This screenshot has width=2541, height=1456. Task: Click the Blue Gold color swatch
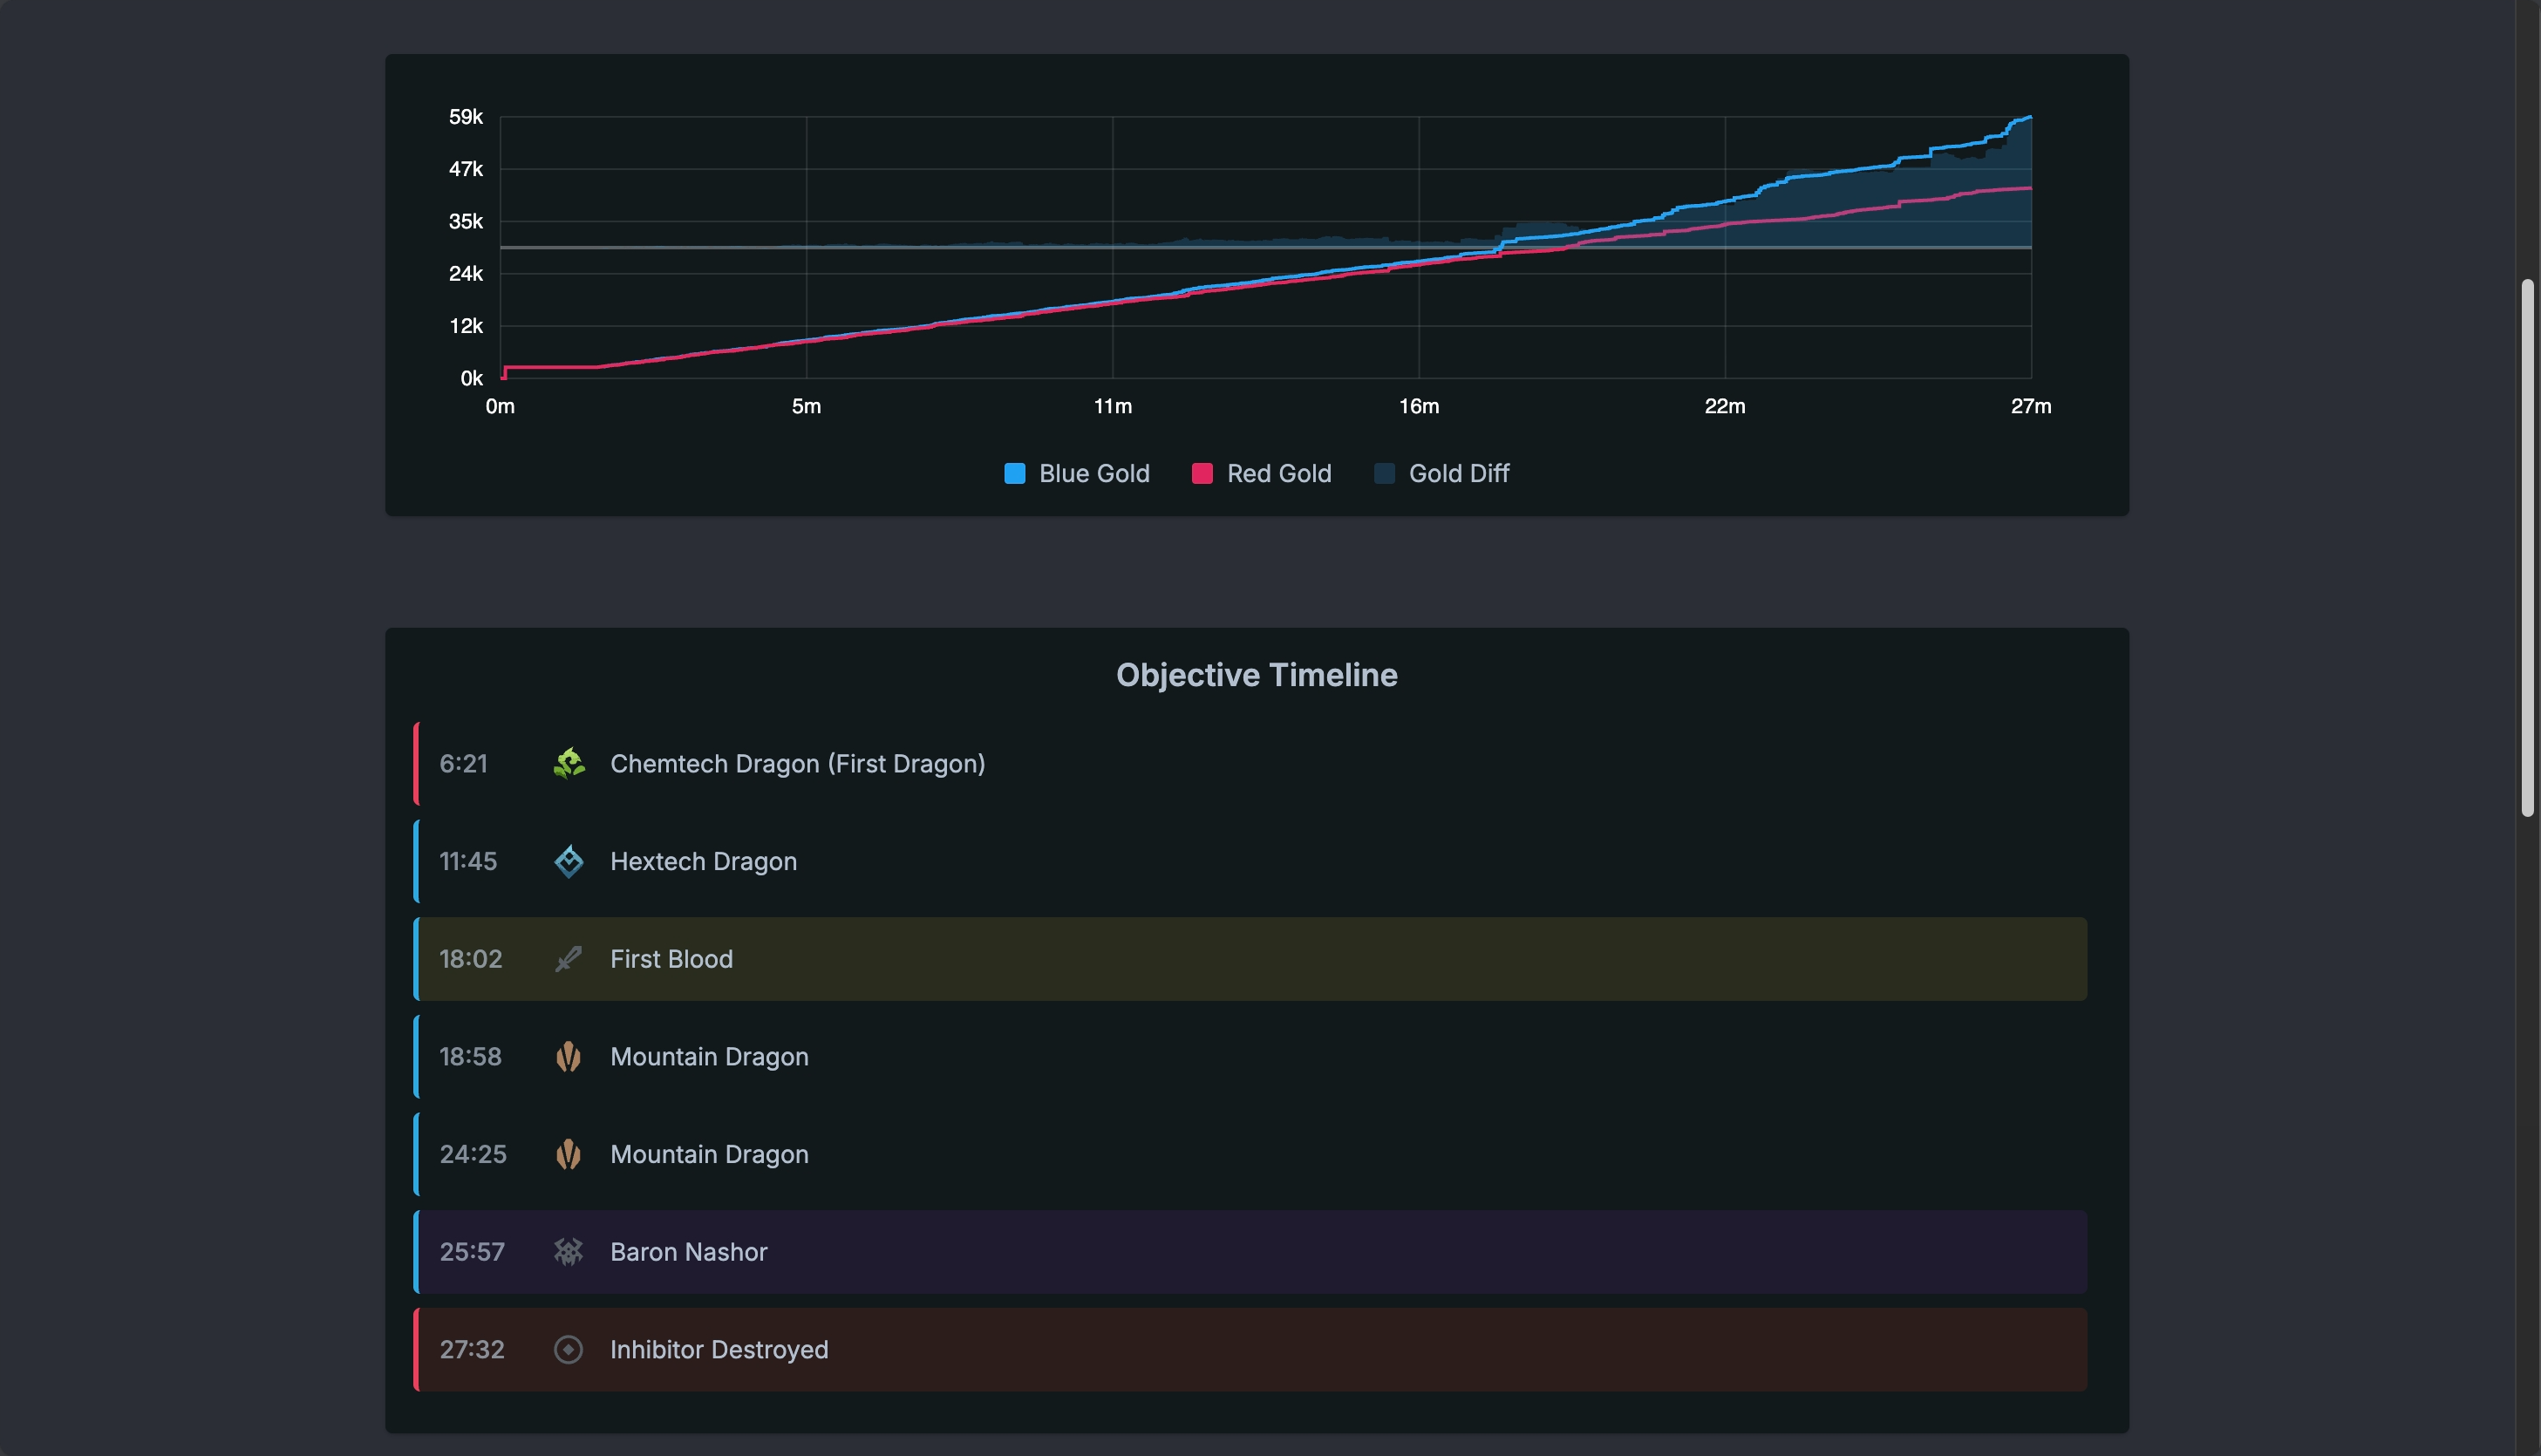(x=1014, y=474)
